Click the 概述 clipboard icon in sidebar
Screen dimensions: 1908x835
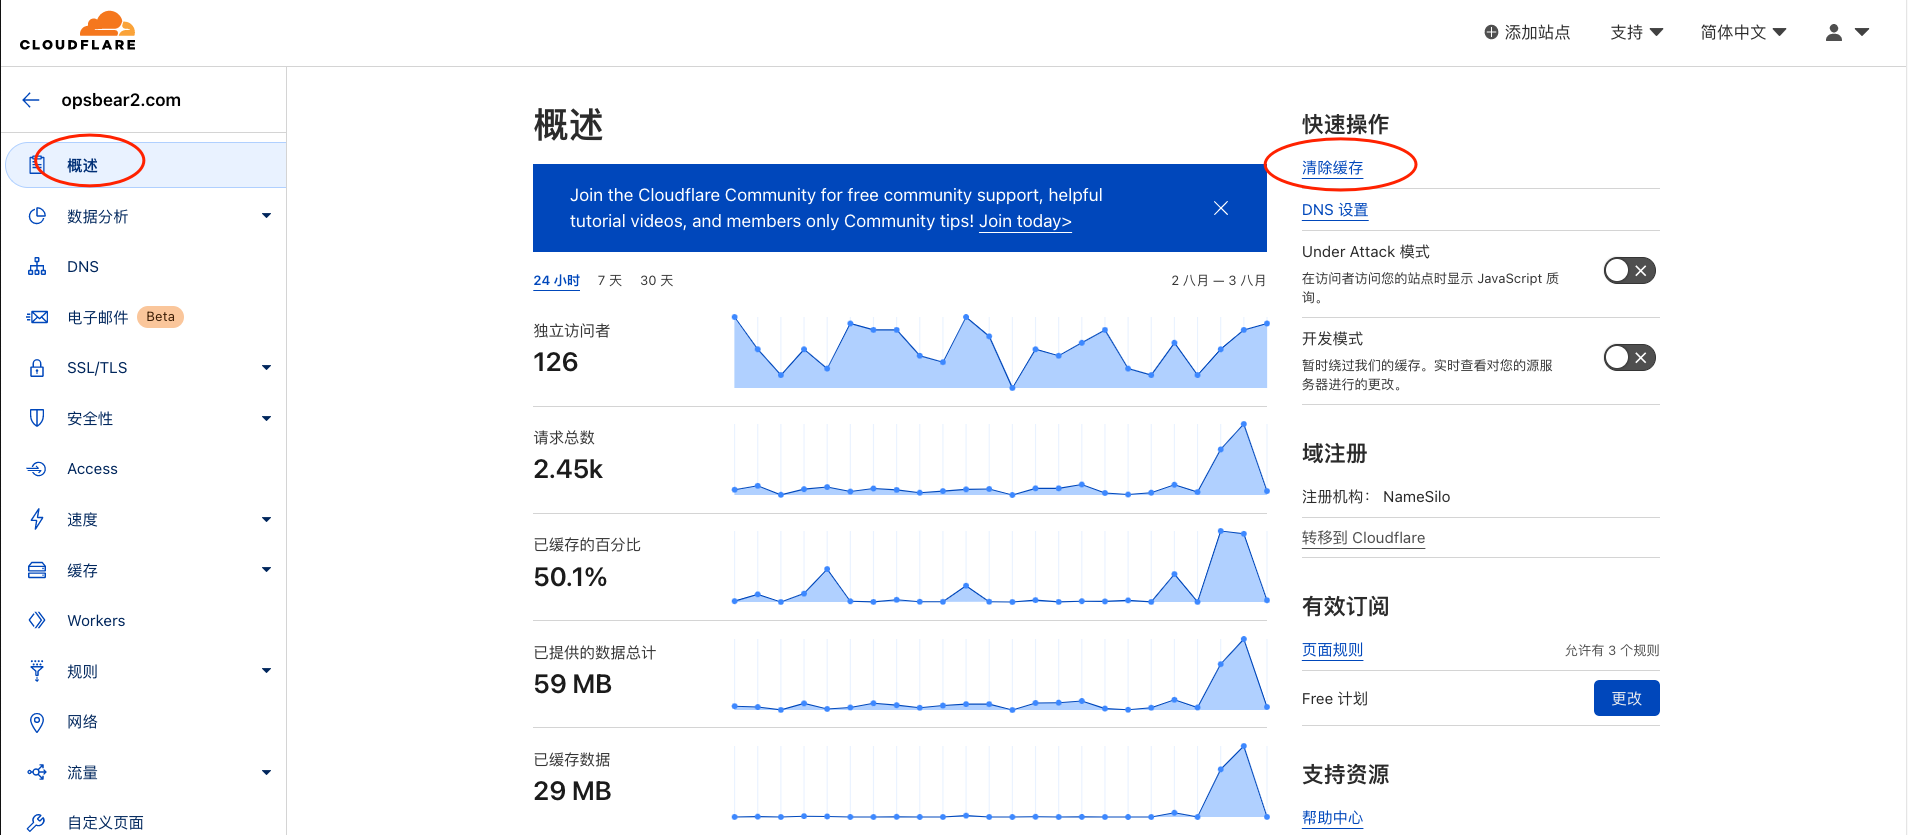tap(37, 165)
